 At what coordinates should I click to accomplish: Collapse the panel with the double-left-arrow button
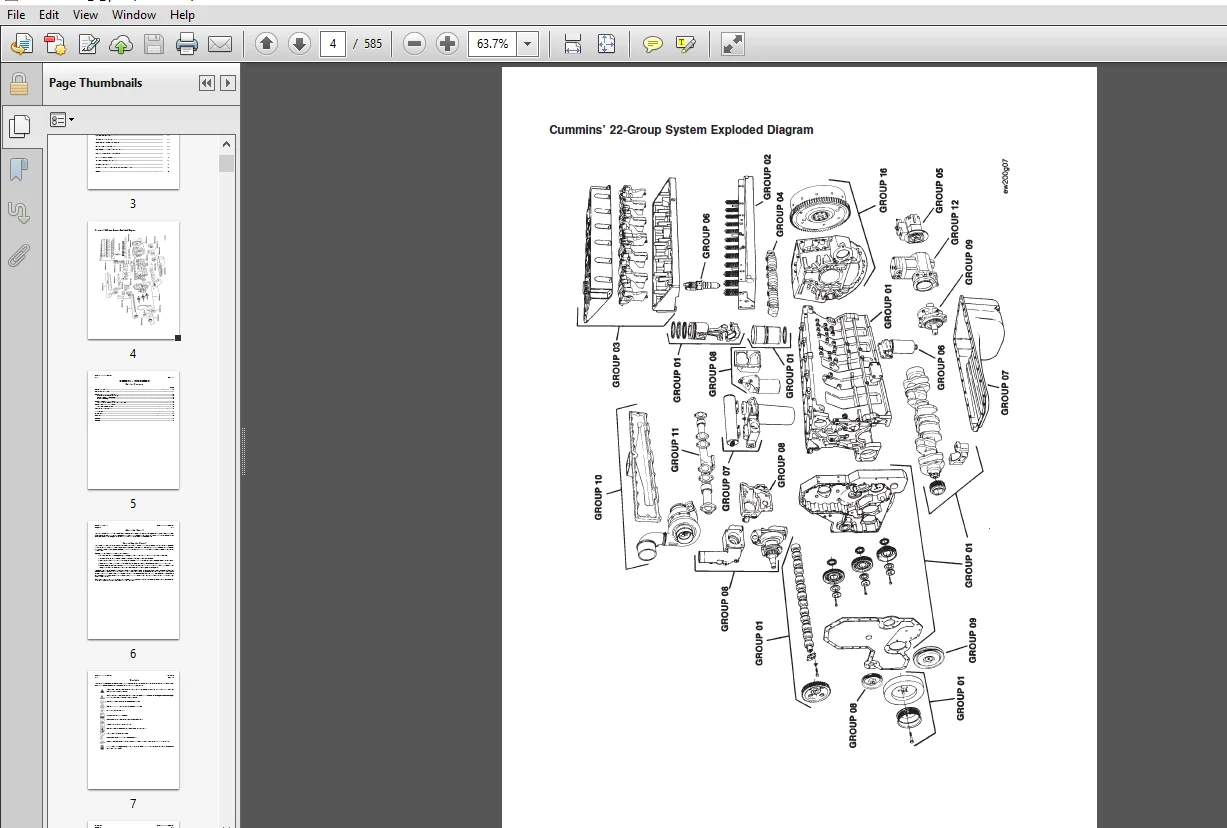click(x=207, y=83)
